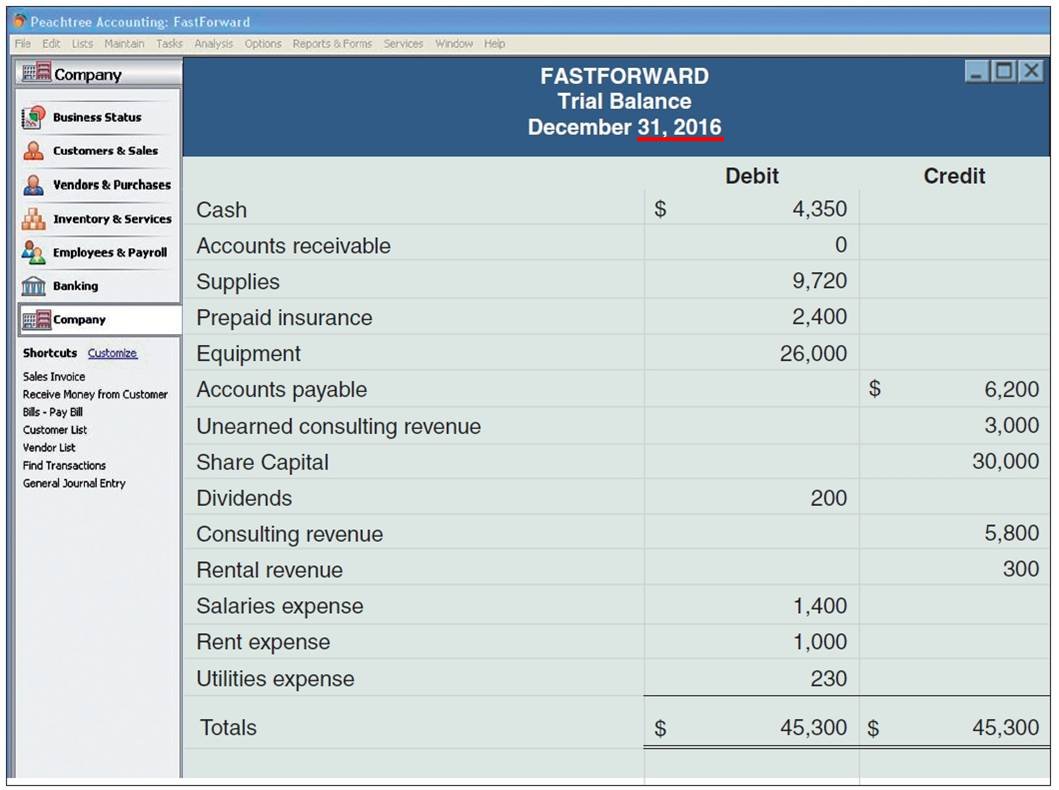
Task: Click the Employees & Payroll people icon
Action: (x=34, y=253)
